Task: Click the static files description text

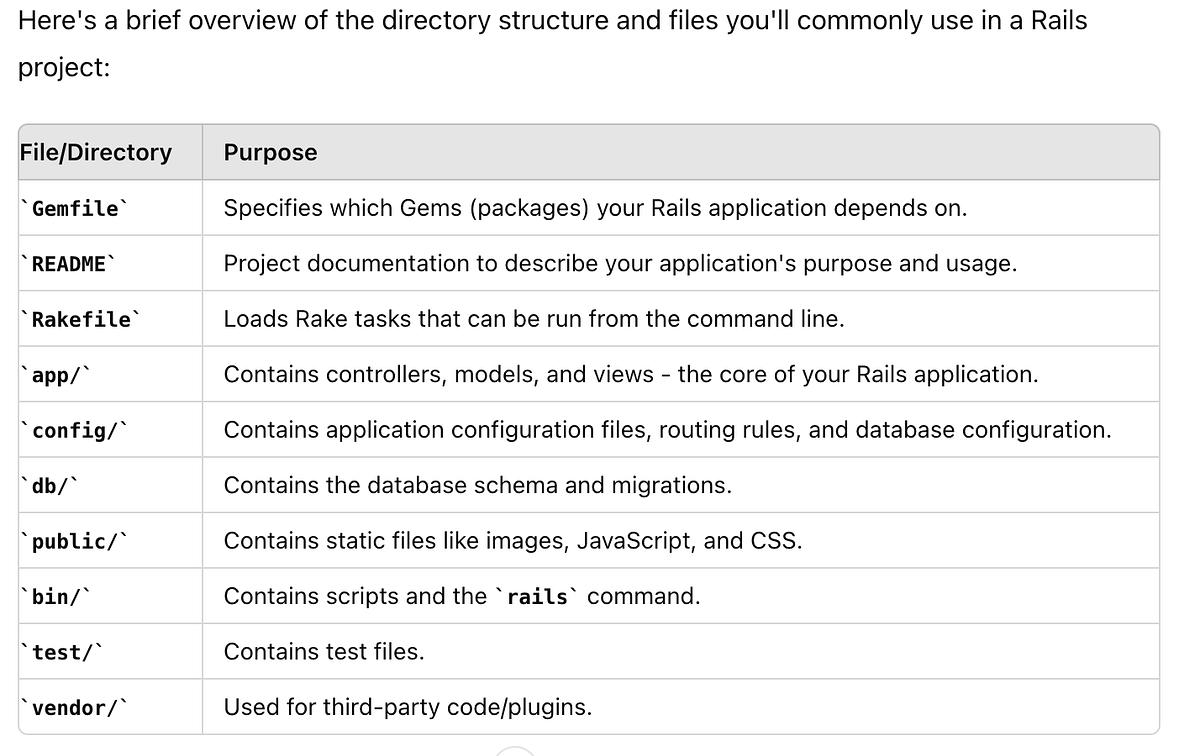Action: 512,541
